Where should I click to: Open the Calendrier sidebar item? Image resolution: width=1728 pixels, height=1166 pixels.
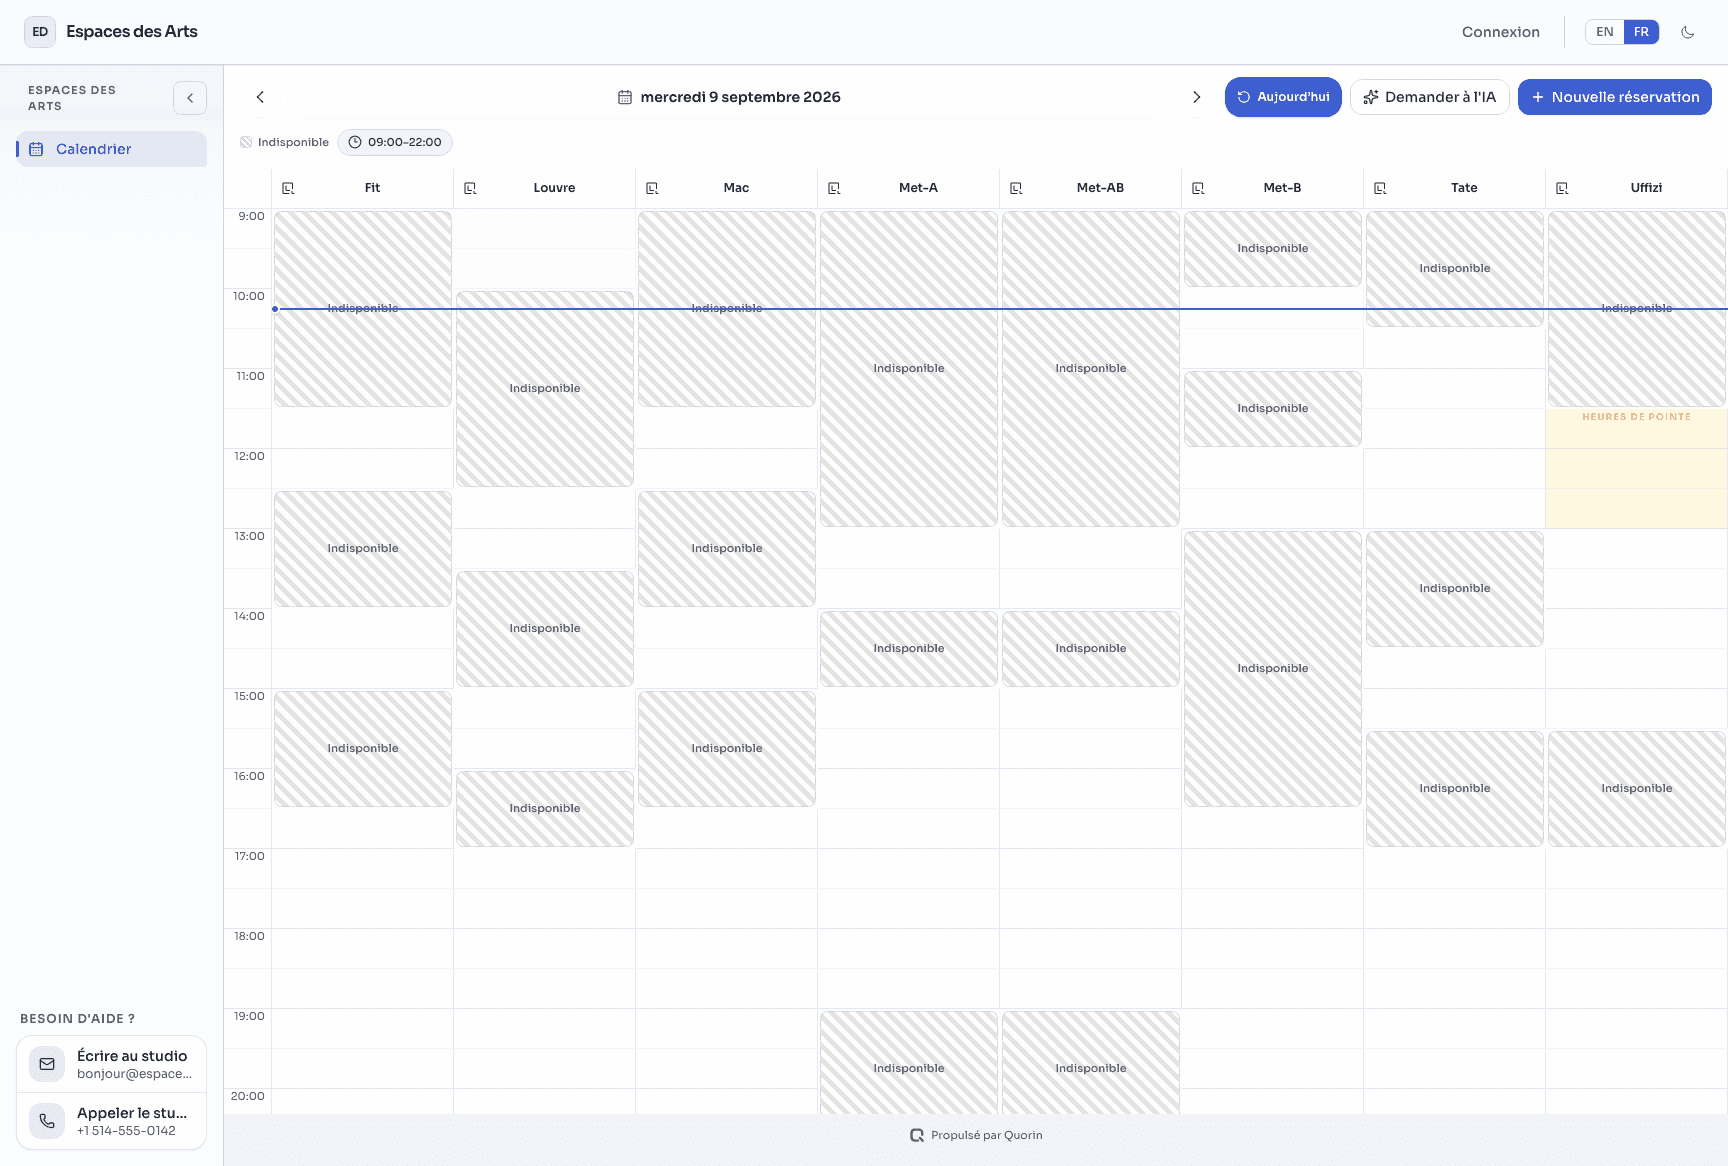pyautogui.click(x=111, y=149)
